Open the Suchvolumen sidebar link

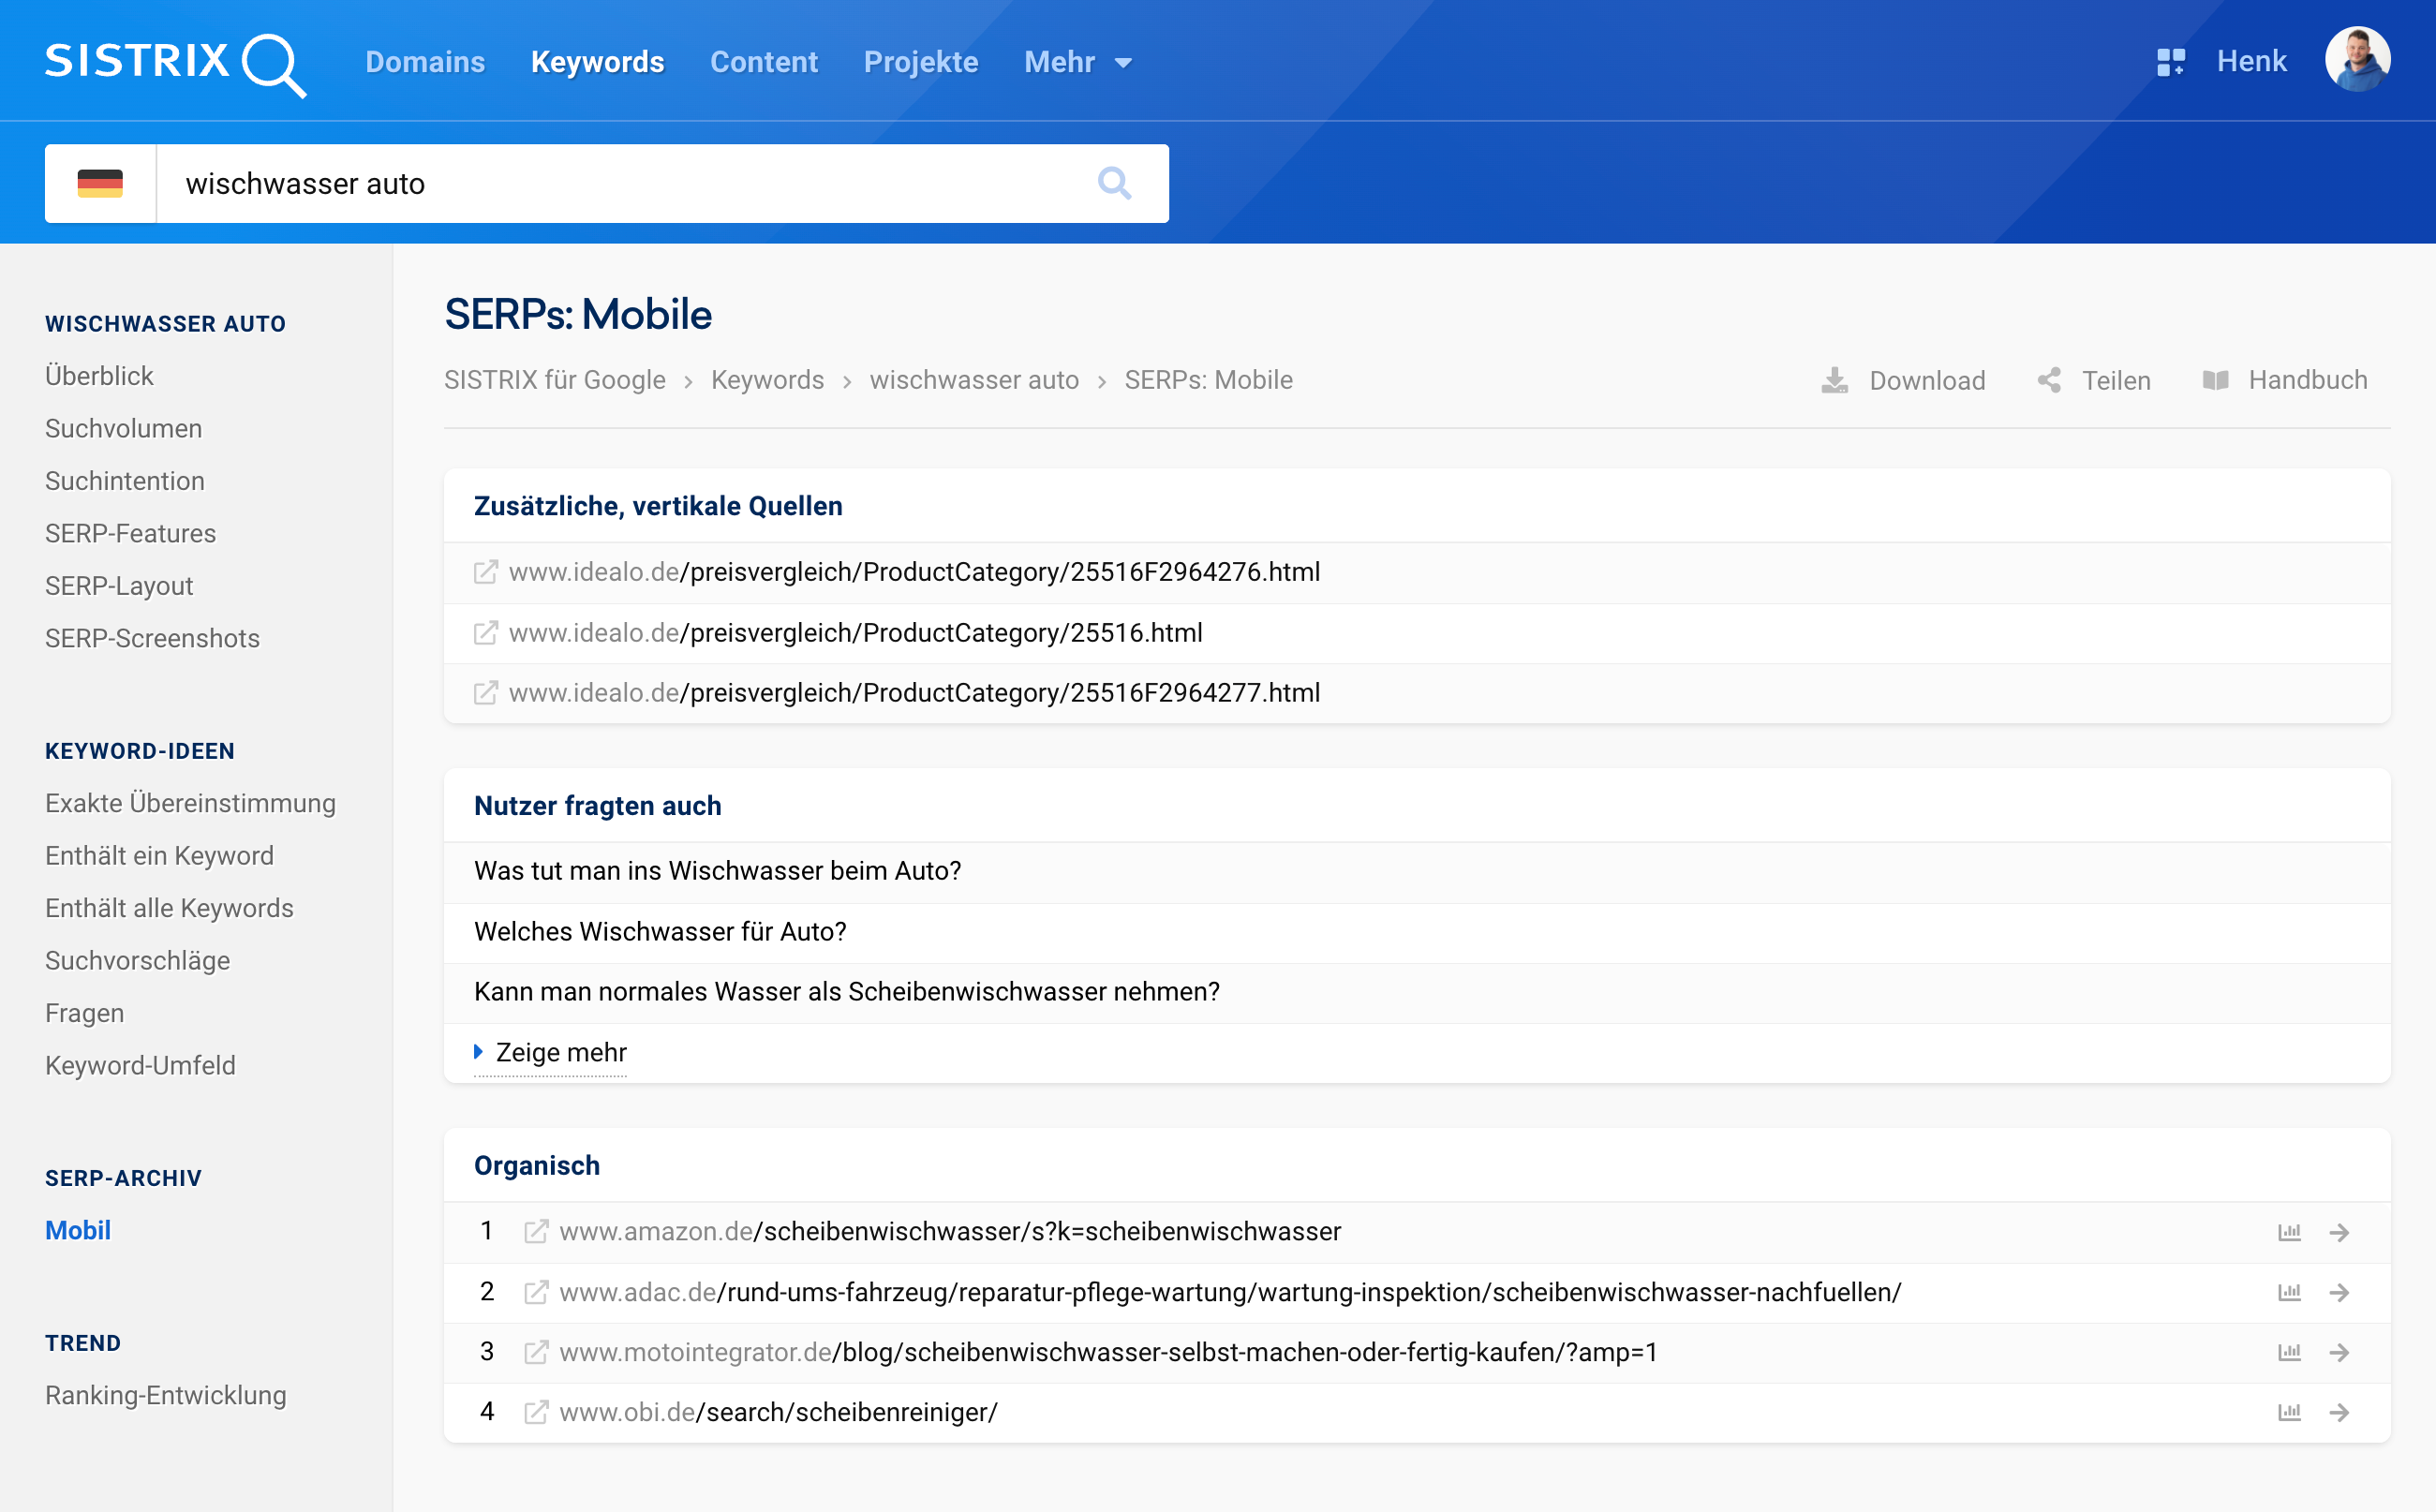coord(122,428)
